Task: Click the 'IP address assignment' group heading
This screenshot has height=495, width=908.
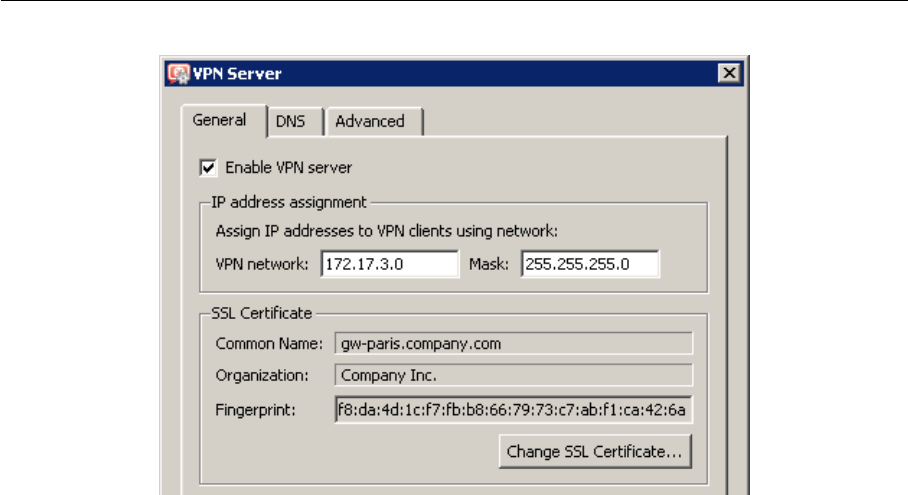Action: click(281, 200)
